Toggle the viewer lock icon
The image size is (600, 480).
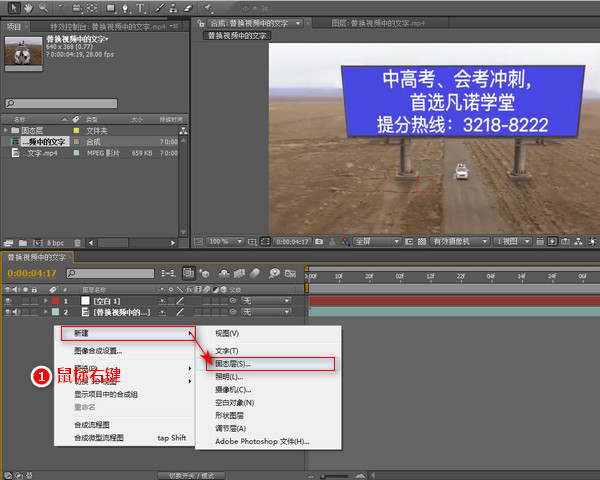pyautogui.click(x=200, y=23)
